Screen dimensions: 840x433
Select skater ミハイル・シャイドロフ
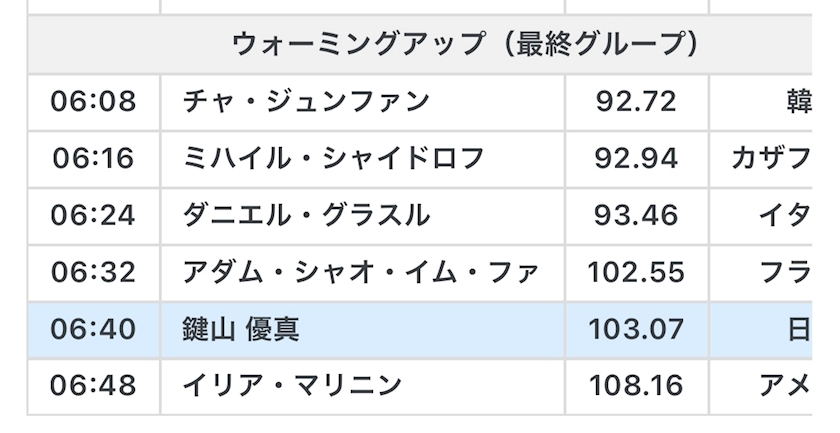(x=334, y=158)
